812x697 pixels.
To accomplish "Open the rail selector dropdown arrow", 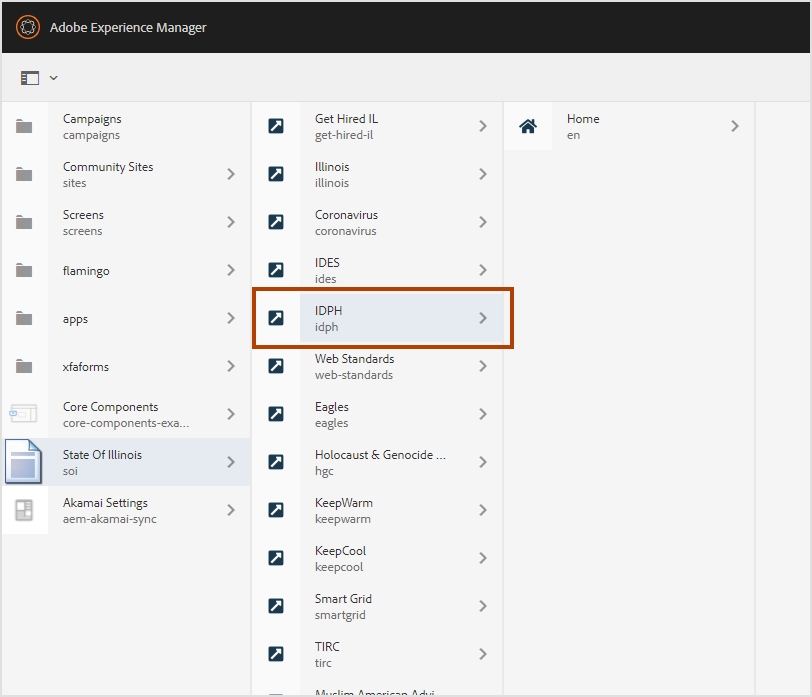I will (53, 78).
